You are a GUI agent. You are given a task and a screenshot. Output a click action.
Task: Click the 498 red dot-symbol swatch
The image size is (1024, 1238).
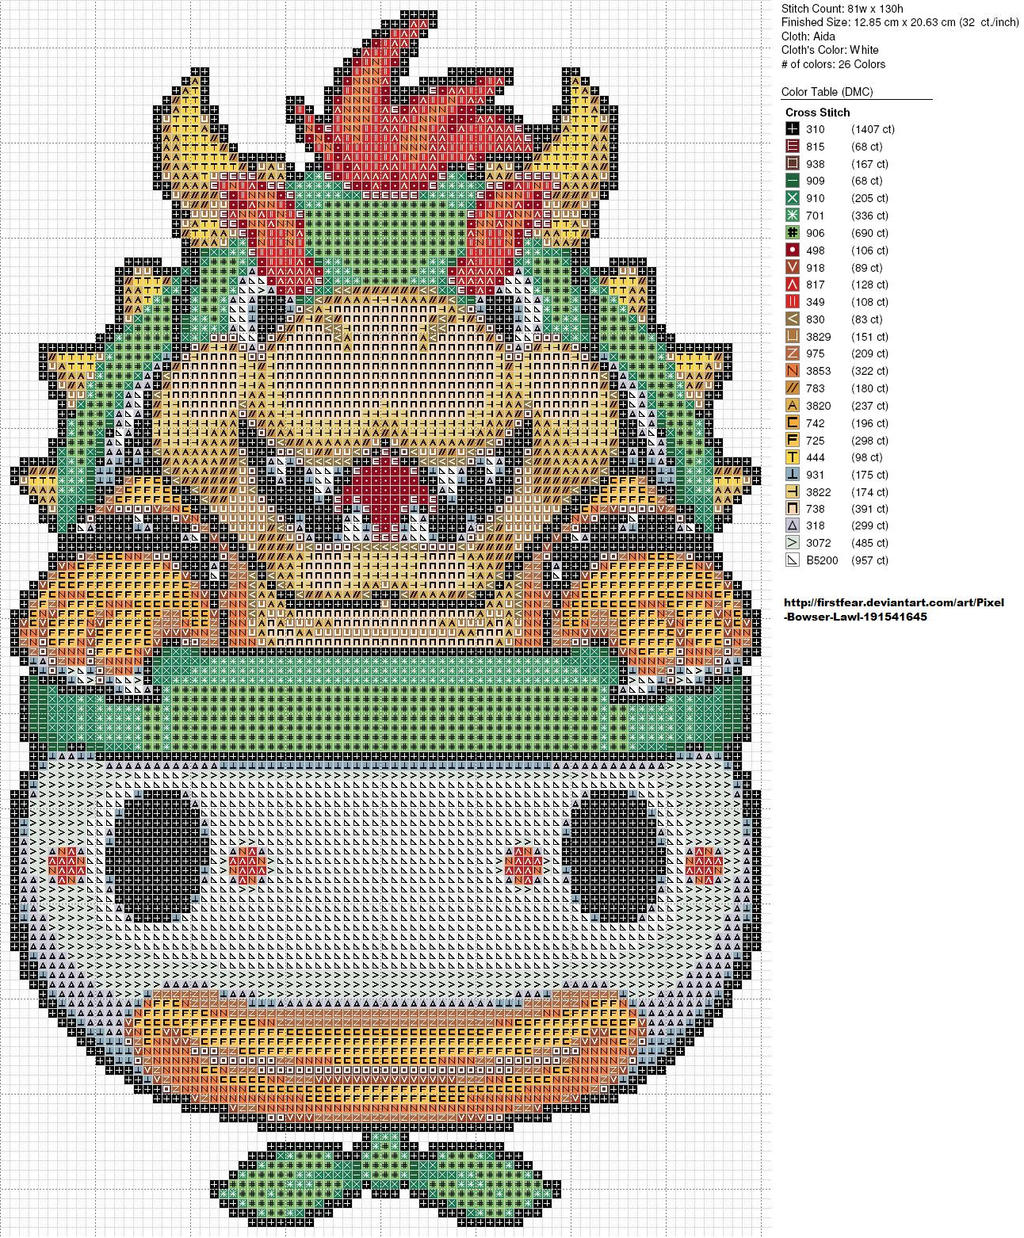coord(792,250)
